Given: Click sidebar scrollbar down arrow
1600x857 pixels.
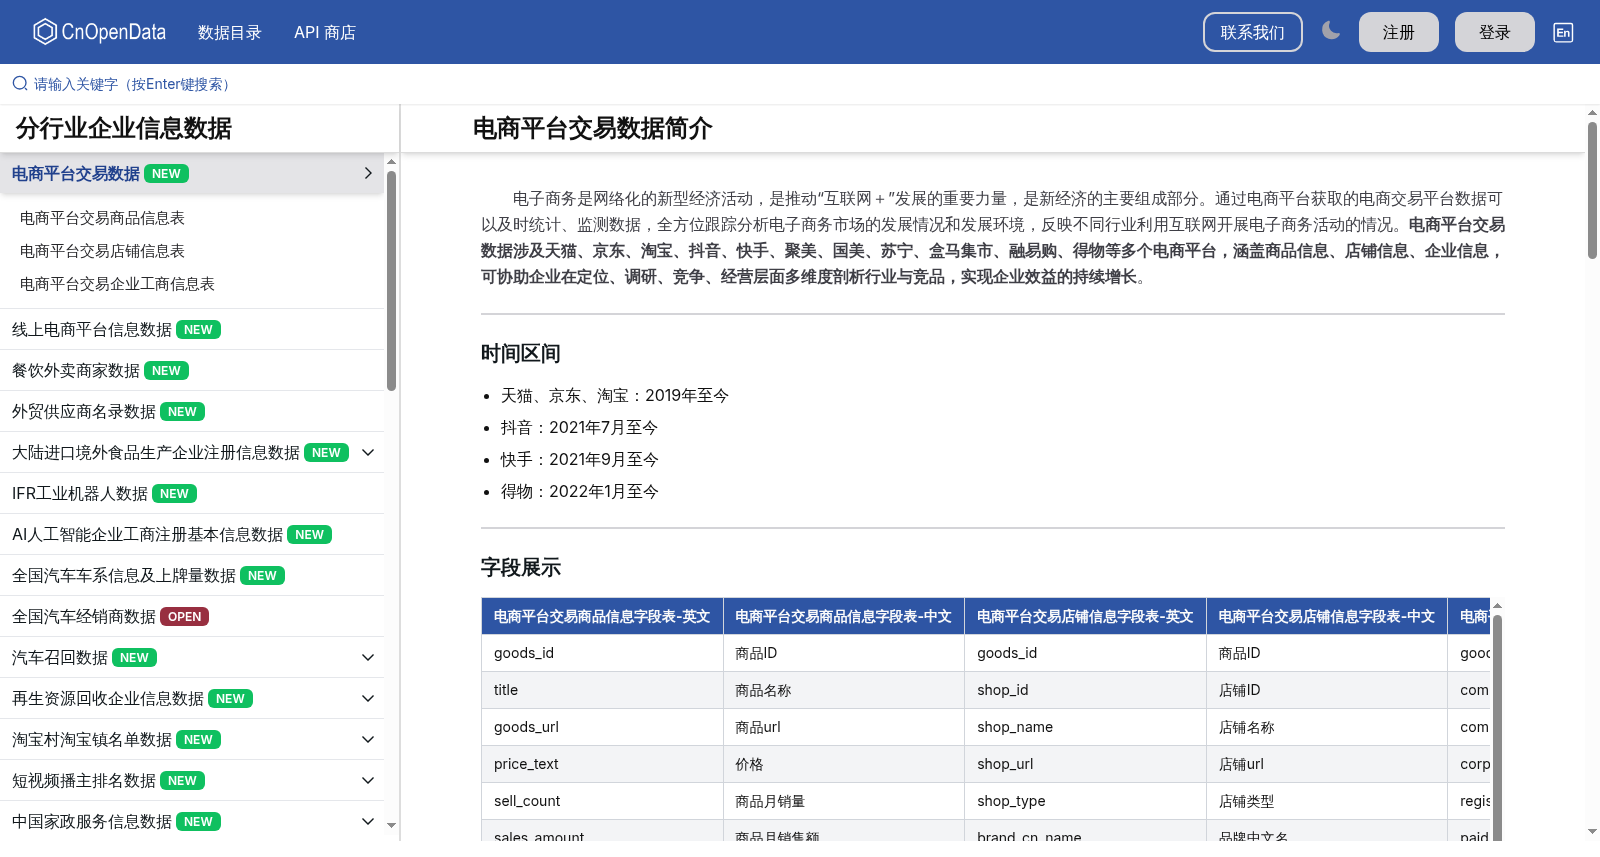Looking at the screenshot, I should coord(392,825).
